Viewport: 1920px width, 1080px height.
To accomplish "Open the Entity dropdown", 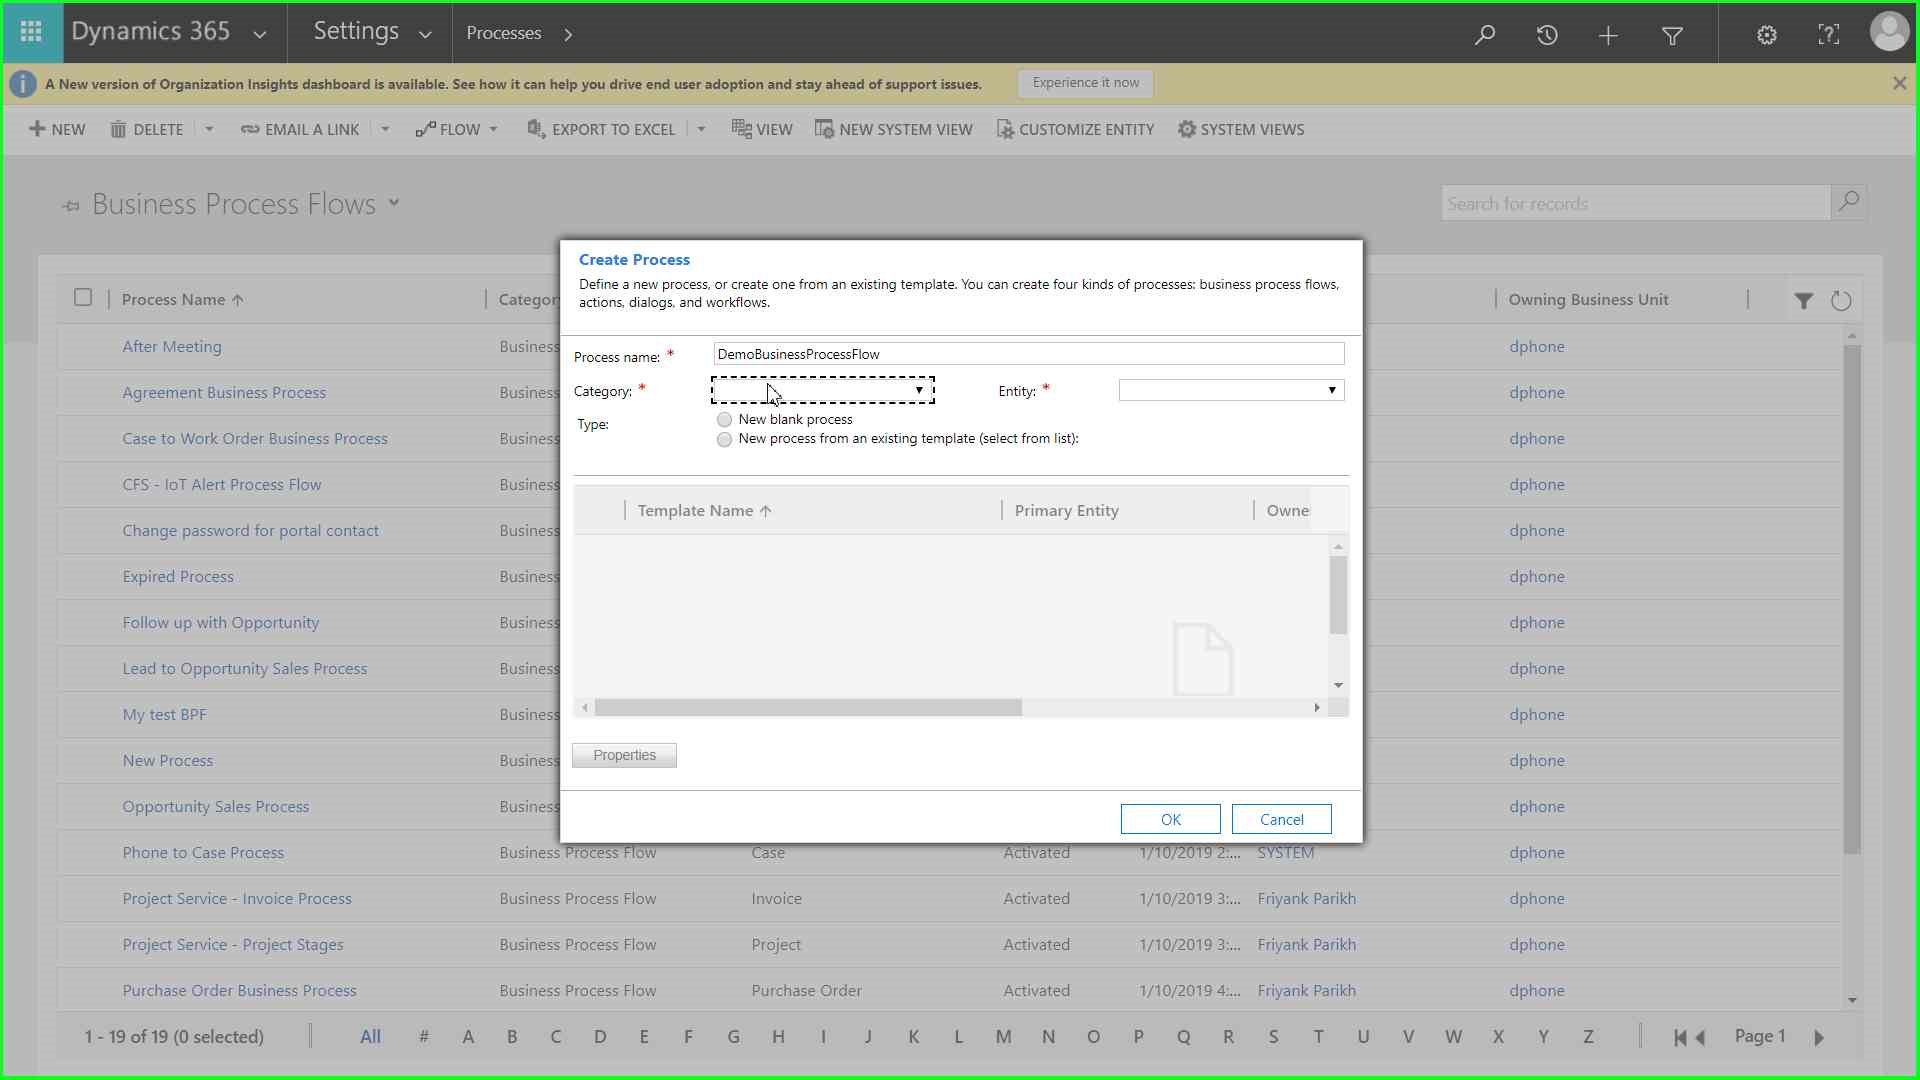I will tap(1231, 390).
